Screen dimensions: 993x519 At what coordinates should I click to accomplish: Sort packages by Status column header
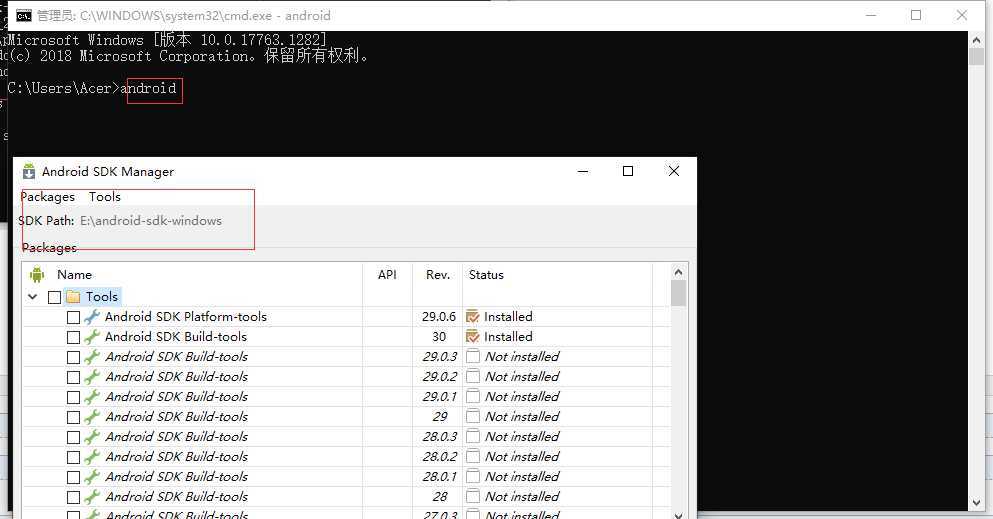point(486,275)
